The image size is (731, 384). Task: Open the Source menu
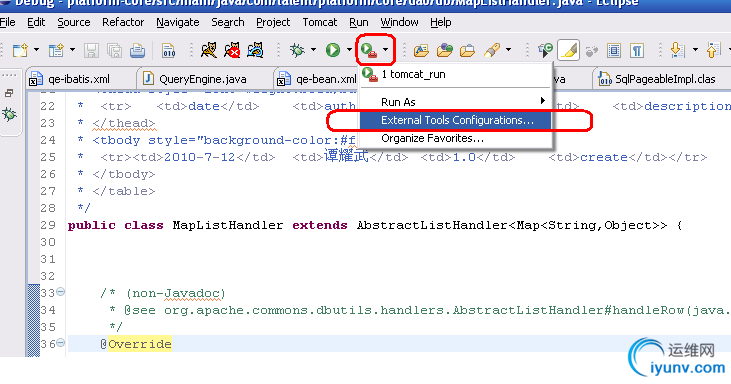click(x=74, y=22)
